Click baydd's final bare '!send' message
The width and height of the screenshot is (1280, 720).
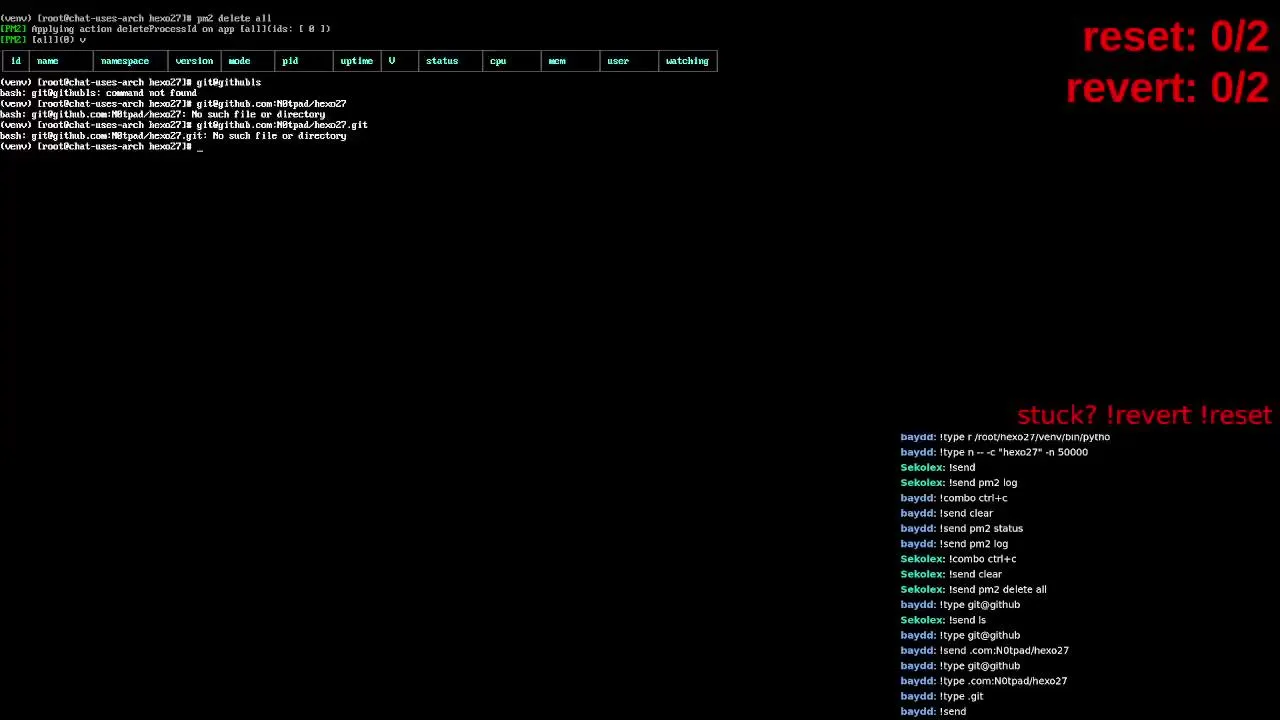pos(933,711)
